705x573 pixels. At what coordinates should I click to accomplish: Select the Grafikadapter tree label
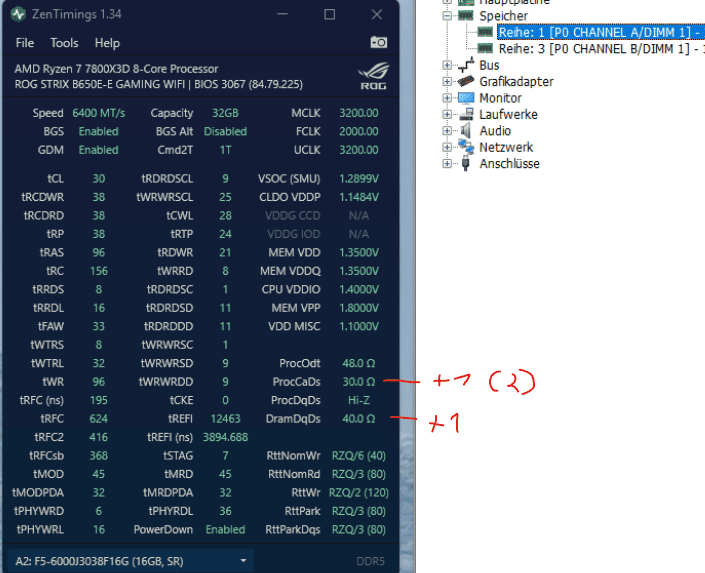pyautogui.click(x=516, y=82)
